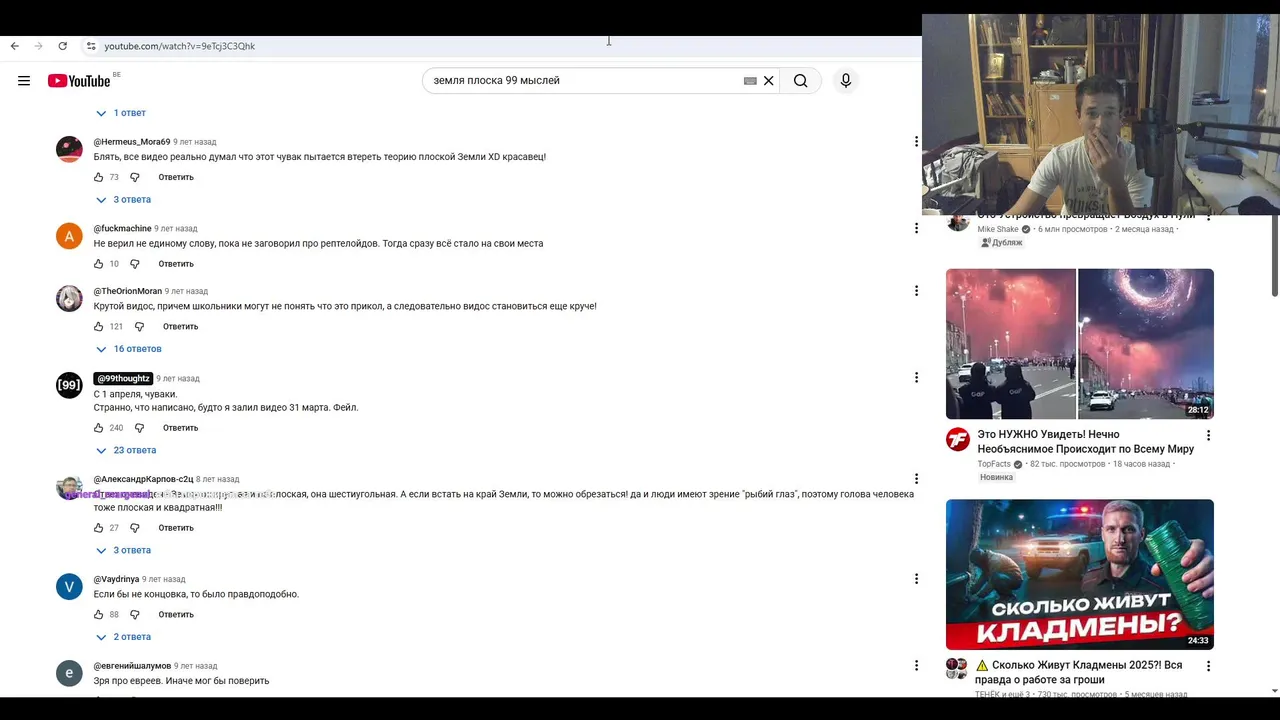
Task: Start voice search with microphone icon
Action: (846, 81)
